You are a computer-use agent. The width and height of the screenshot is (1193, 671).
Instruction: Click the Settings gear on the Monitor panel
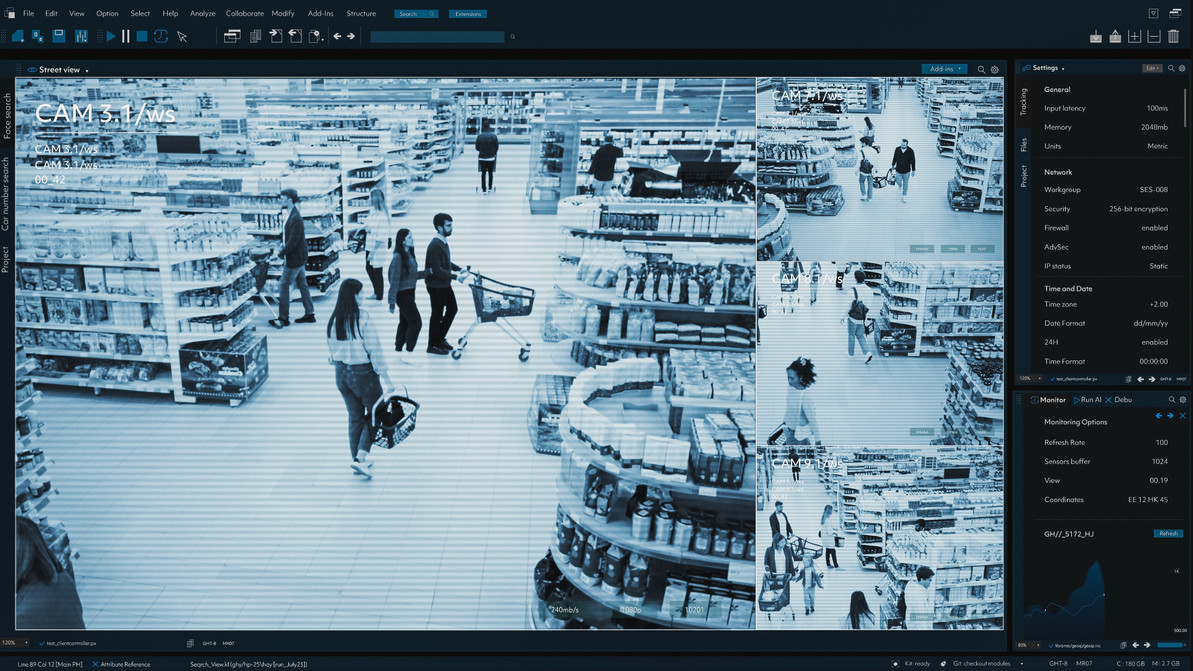pyautogui.click(x=1182, y=399)
